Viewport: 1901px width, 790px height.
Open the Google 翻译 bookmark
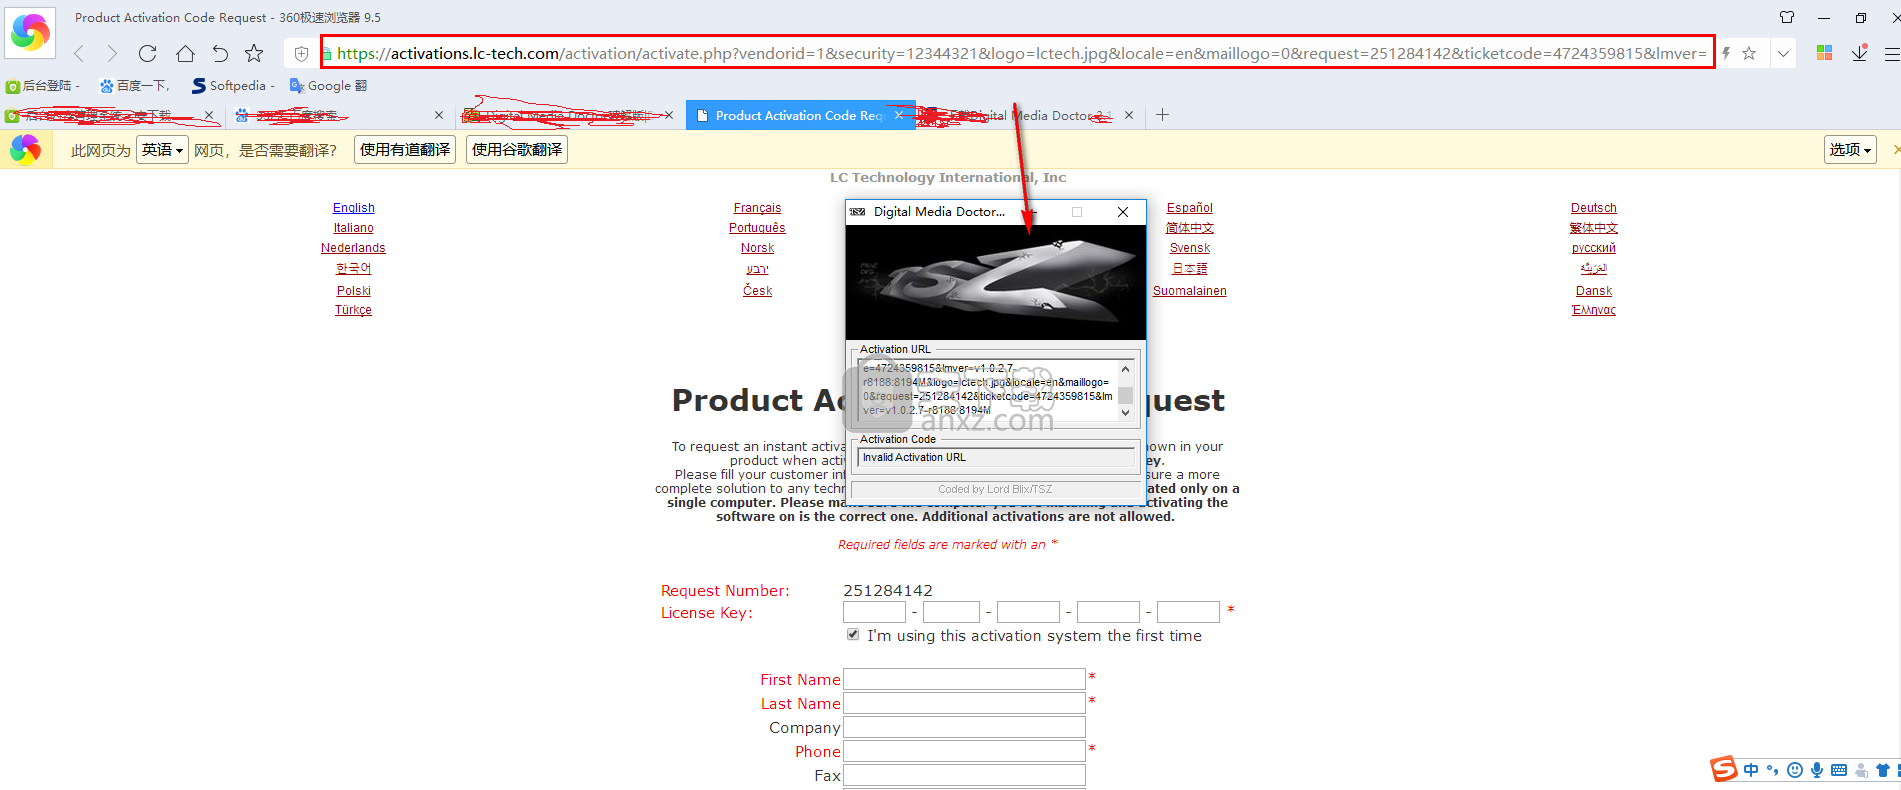tap(328, 86)
